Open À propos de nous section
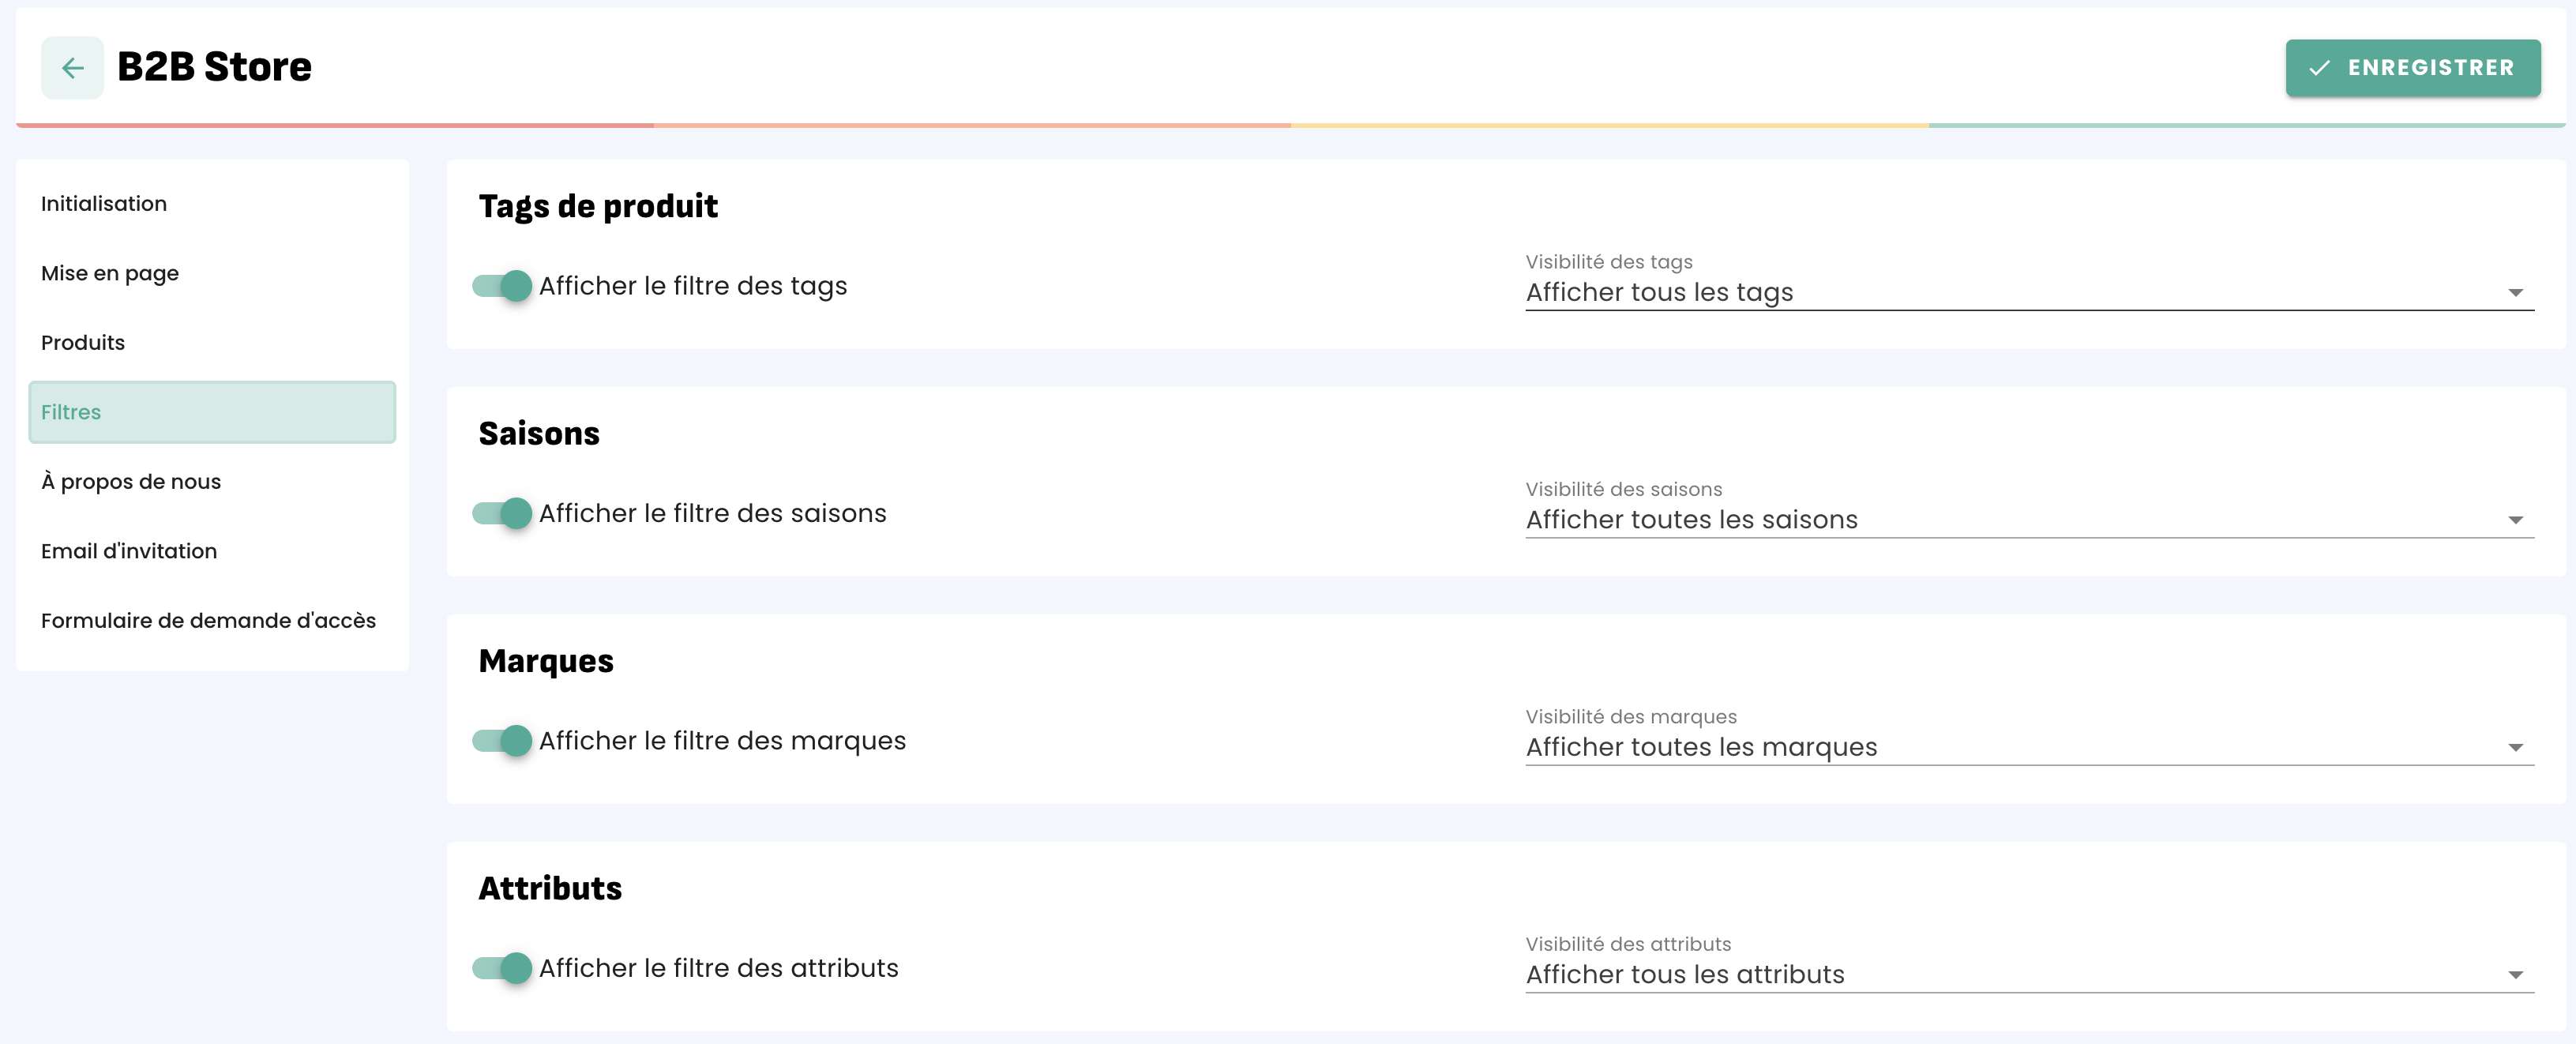Screen dimensions: 2576x1044 131,482
